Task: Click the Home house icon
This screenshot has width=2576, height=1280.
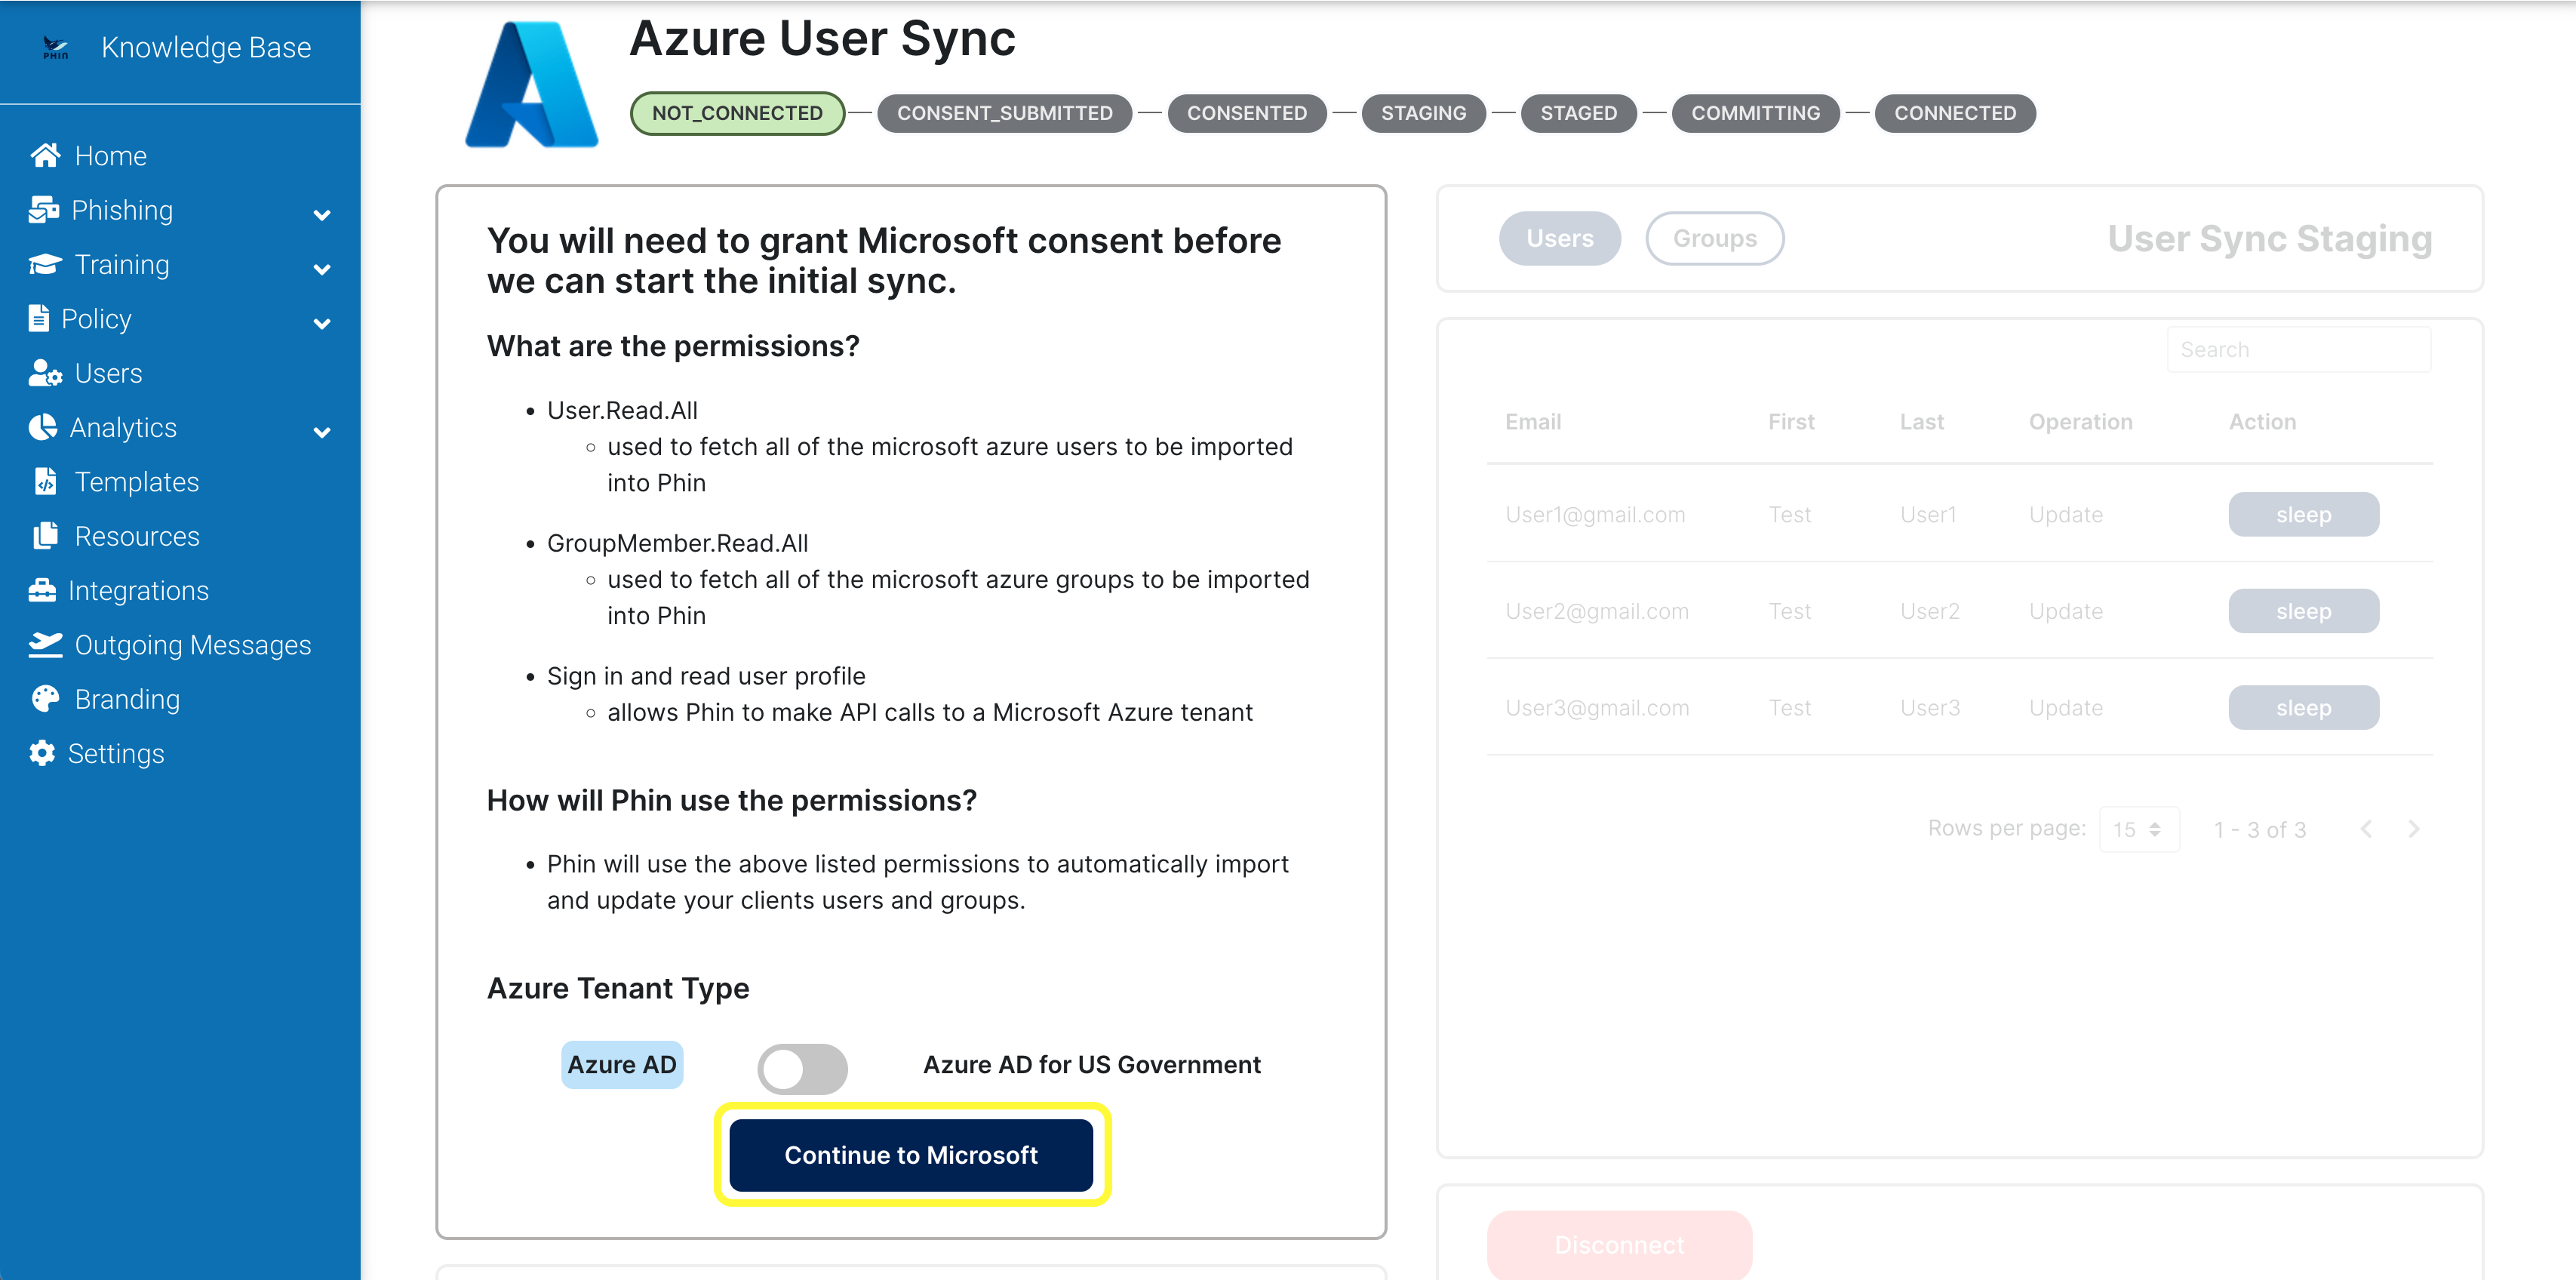Action: pos(45,155)
